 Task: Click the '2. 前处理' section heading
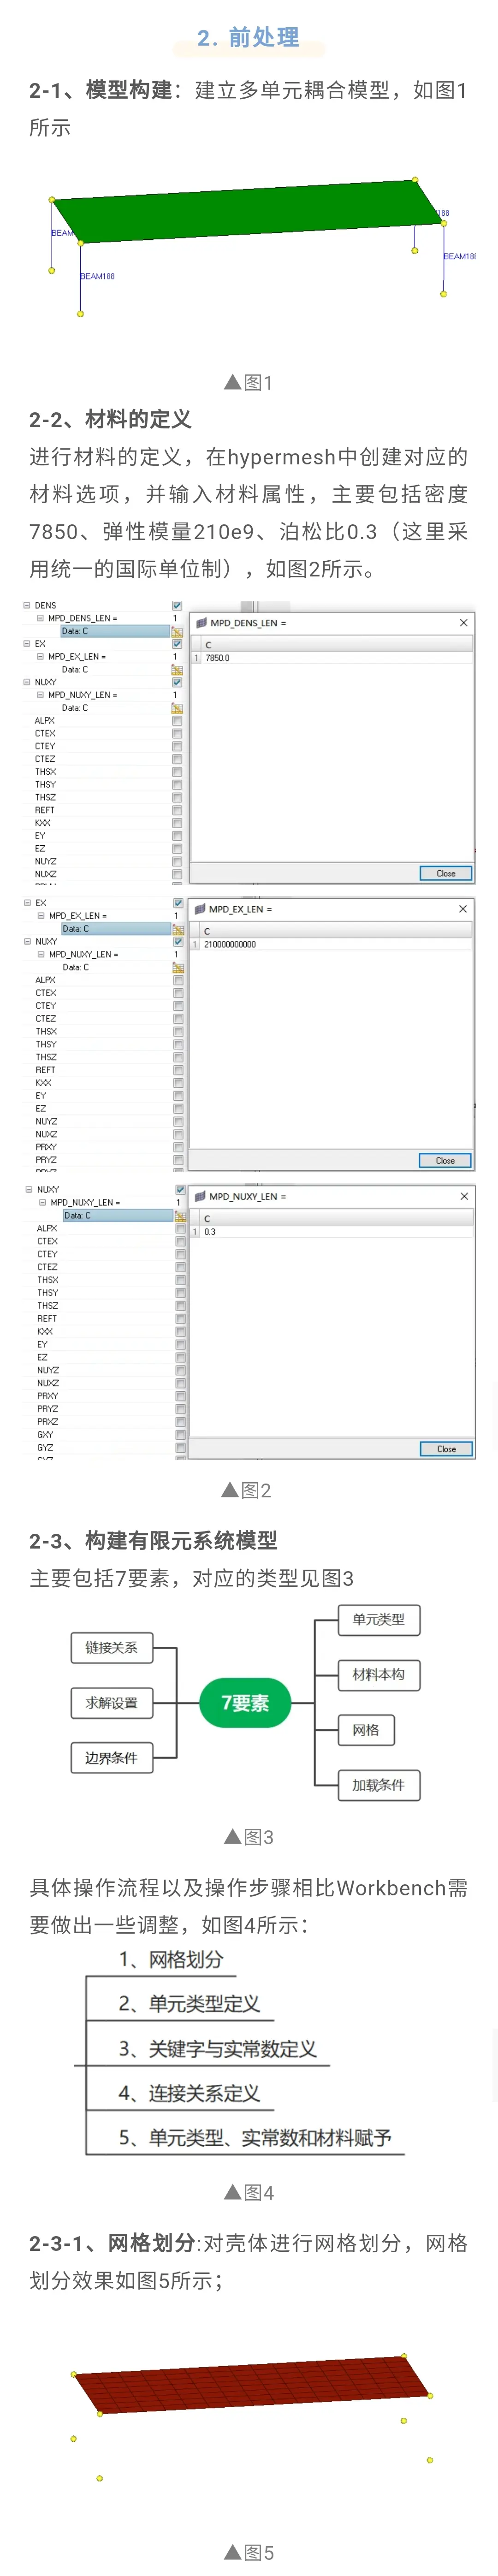coord(249,38)
